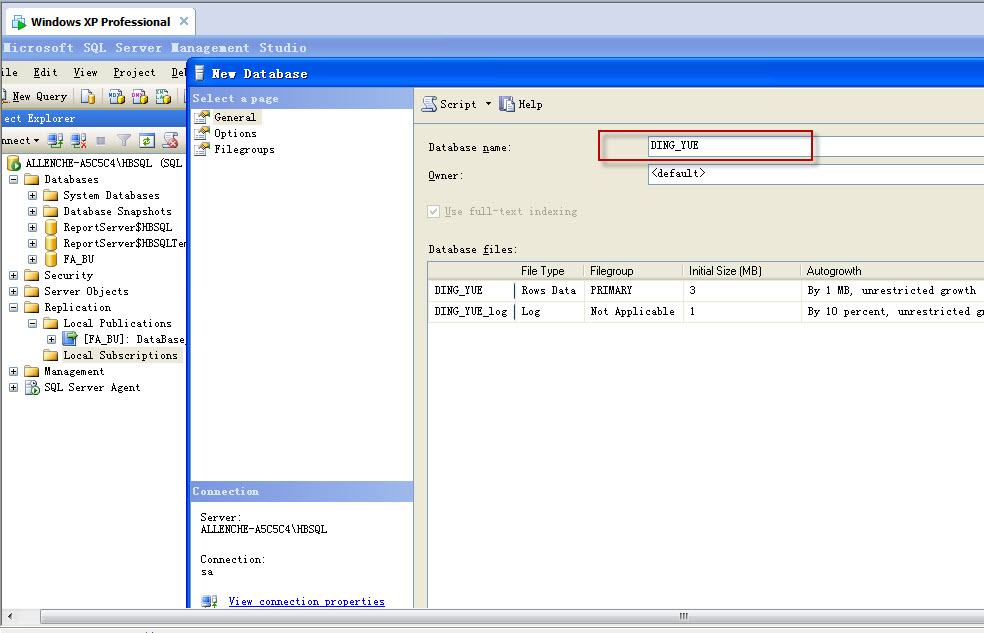Expand the FA_BU database node
This screenshot has width=984, height=633.
coord(33,259)
